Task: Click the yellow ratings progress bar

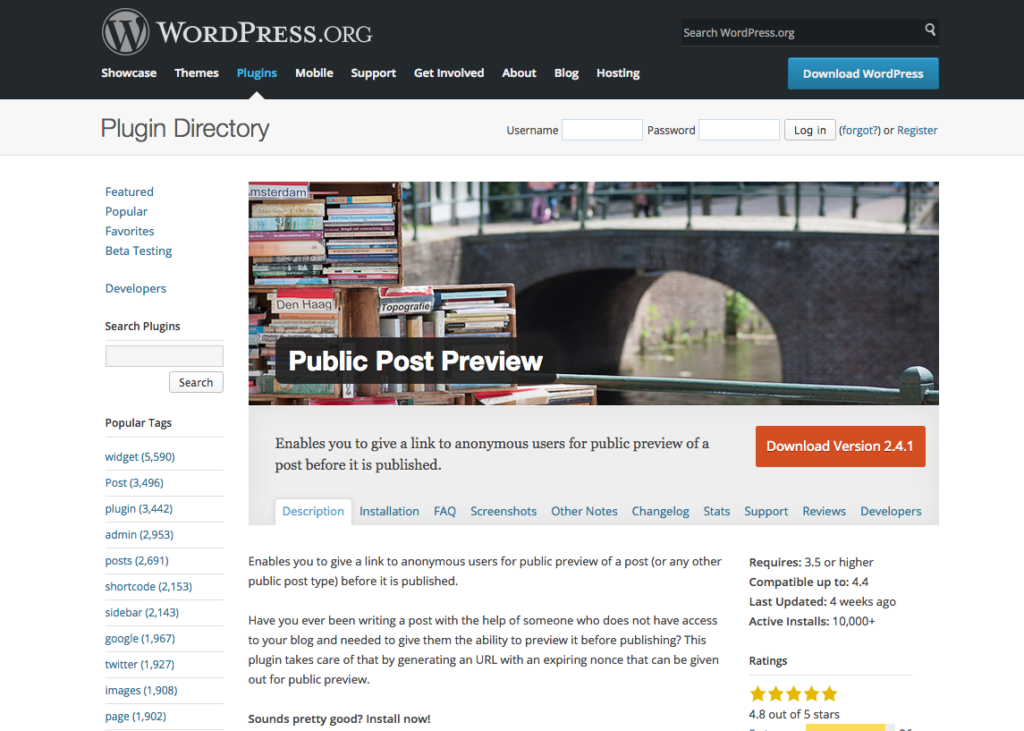Action: tap(845, 728)
